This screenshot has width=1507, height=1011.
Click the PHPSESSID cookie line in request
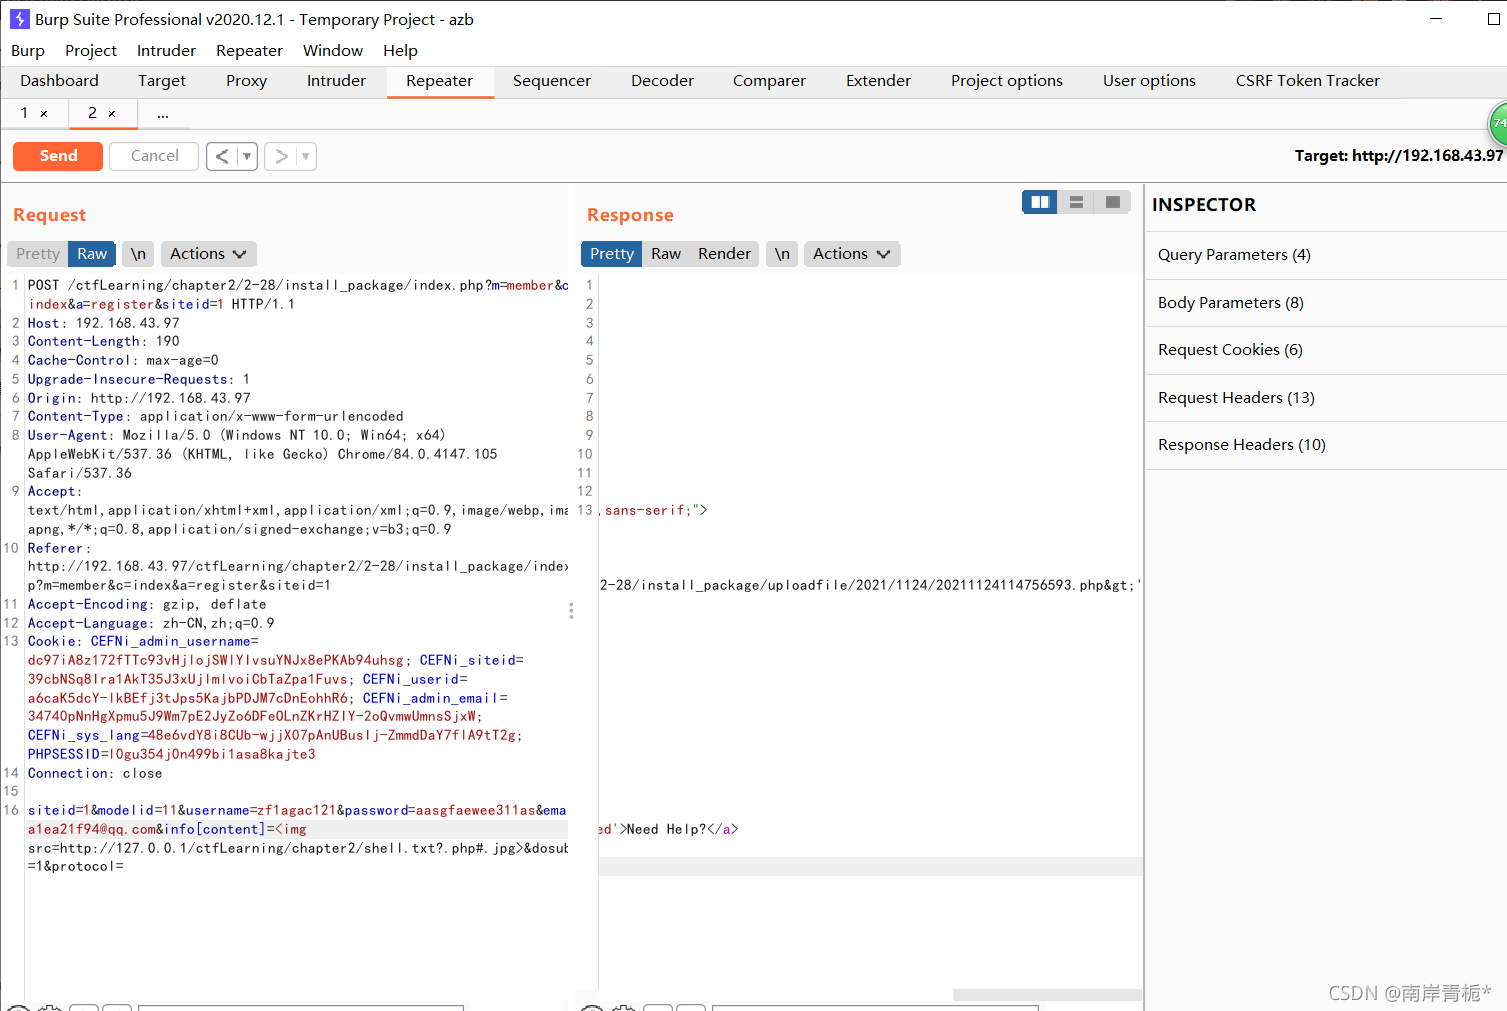pos(172,755)
